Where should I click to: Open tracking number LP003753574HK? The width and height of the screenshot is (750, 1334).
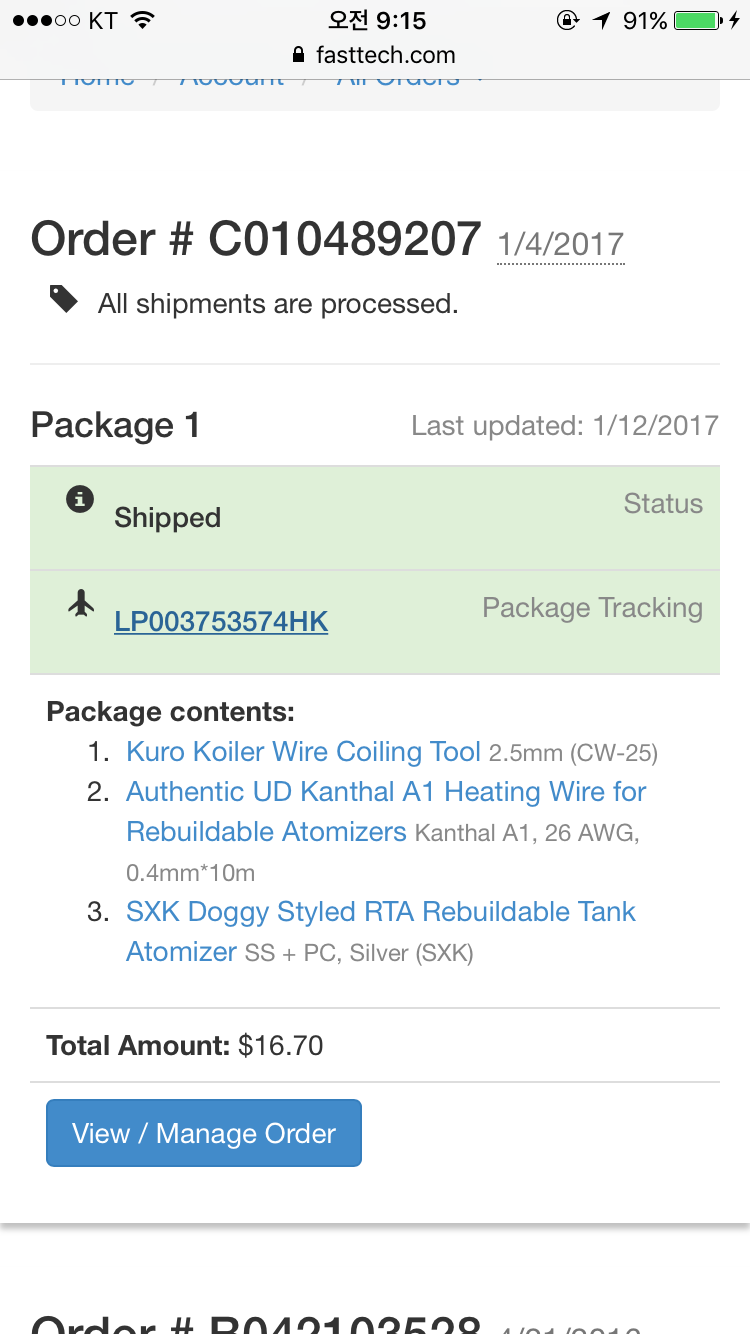221,621
